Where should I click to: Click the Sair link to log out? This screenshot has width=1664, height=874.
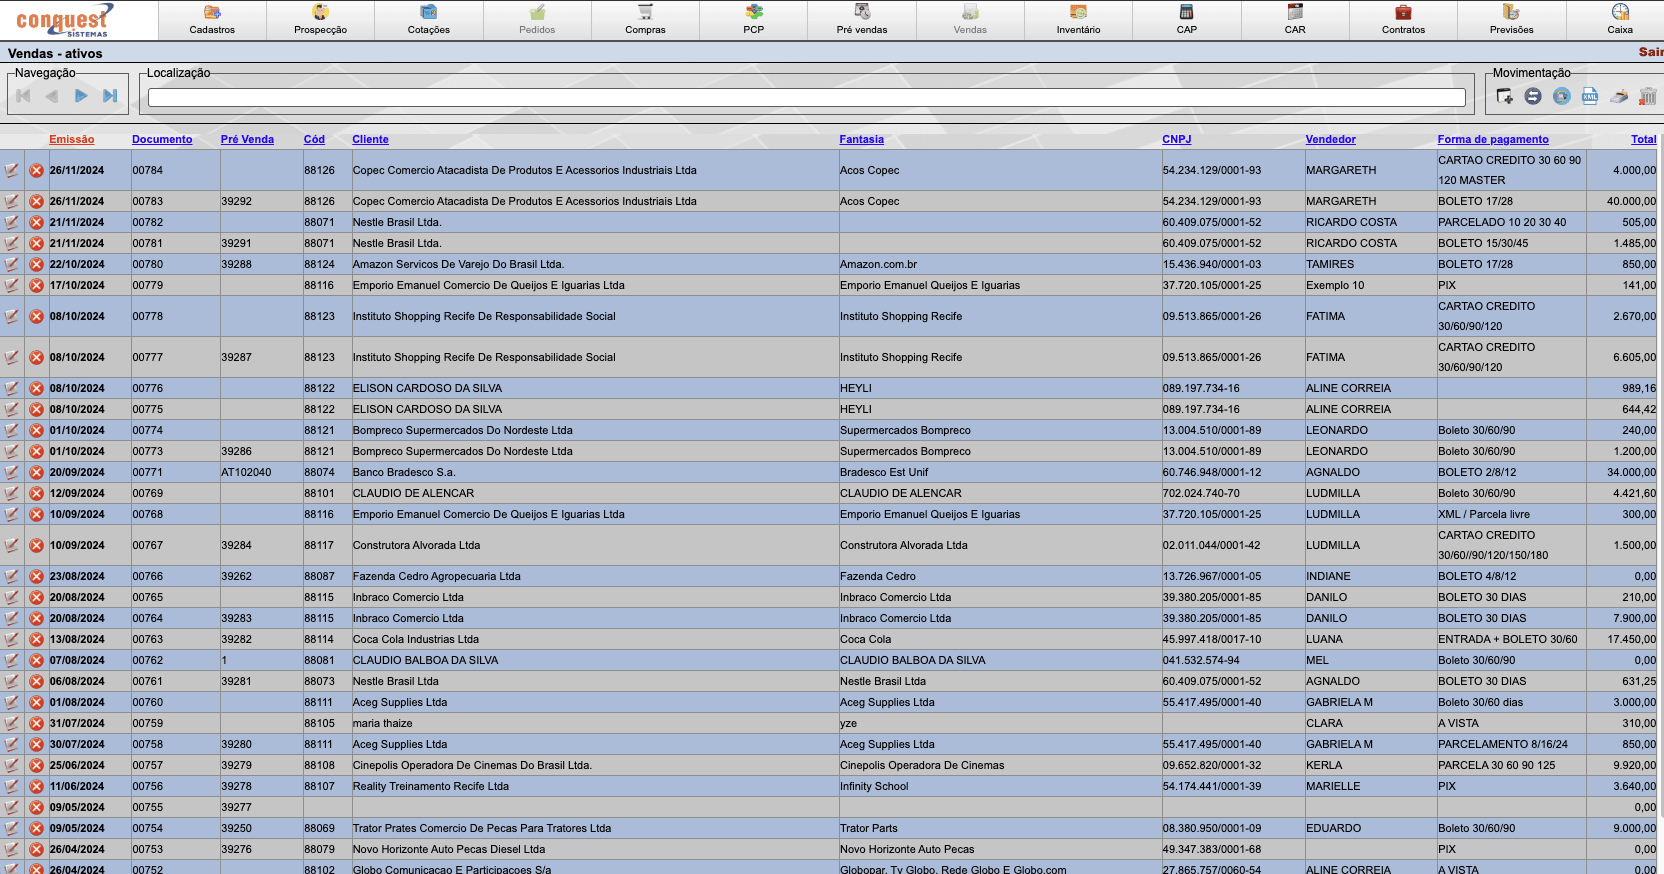[x=1650, y=52]
